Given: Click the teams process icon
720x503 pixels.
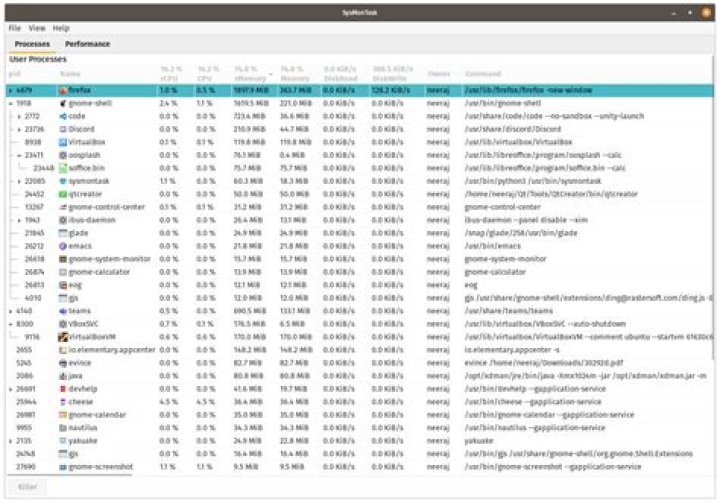Looking at the screenshot, I should [x=63, y=311].
